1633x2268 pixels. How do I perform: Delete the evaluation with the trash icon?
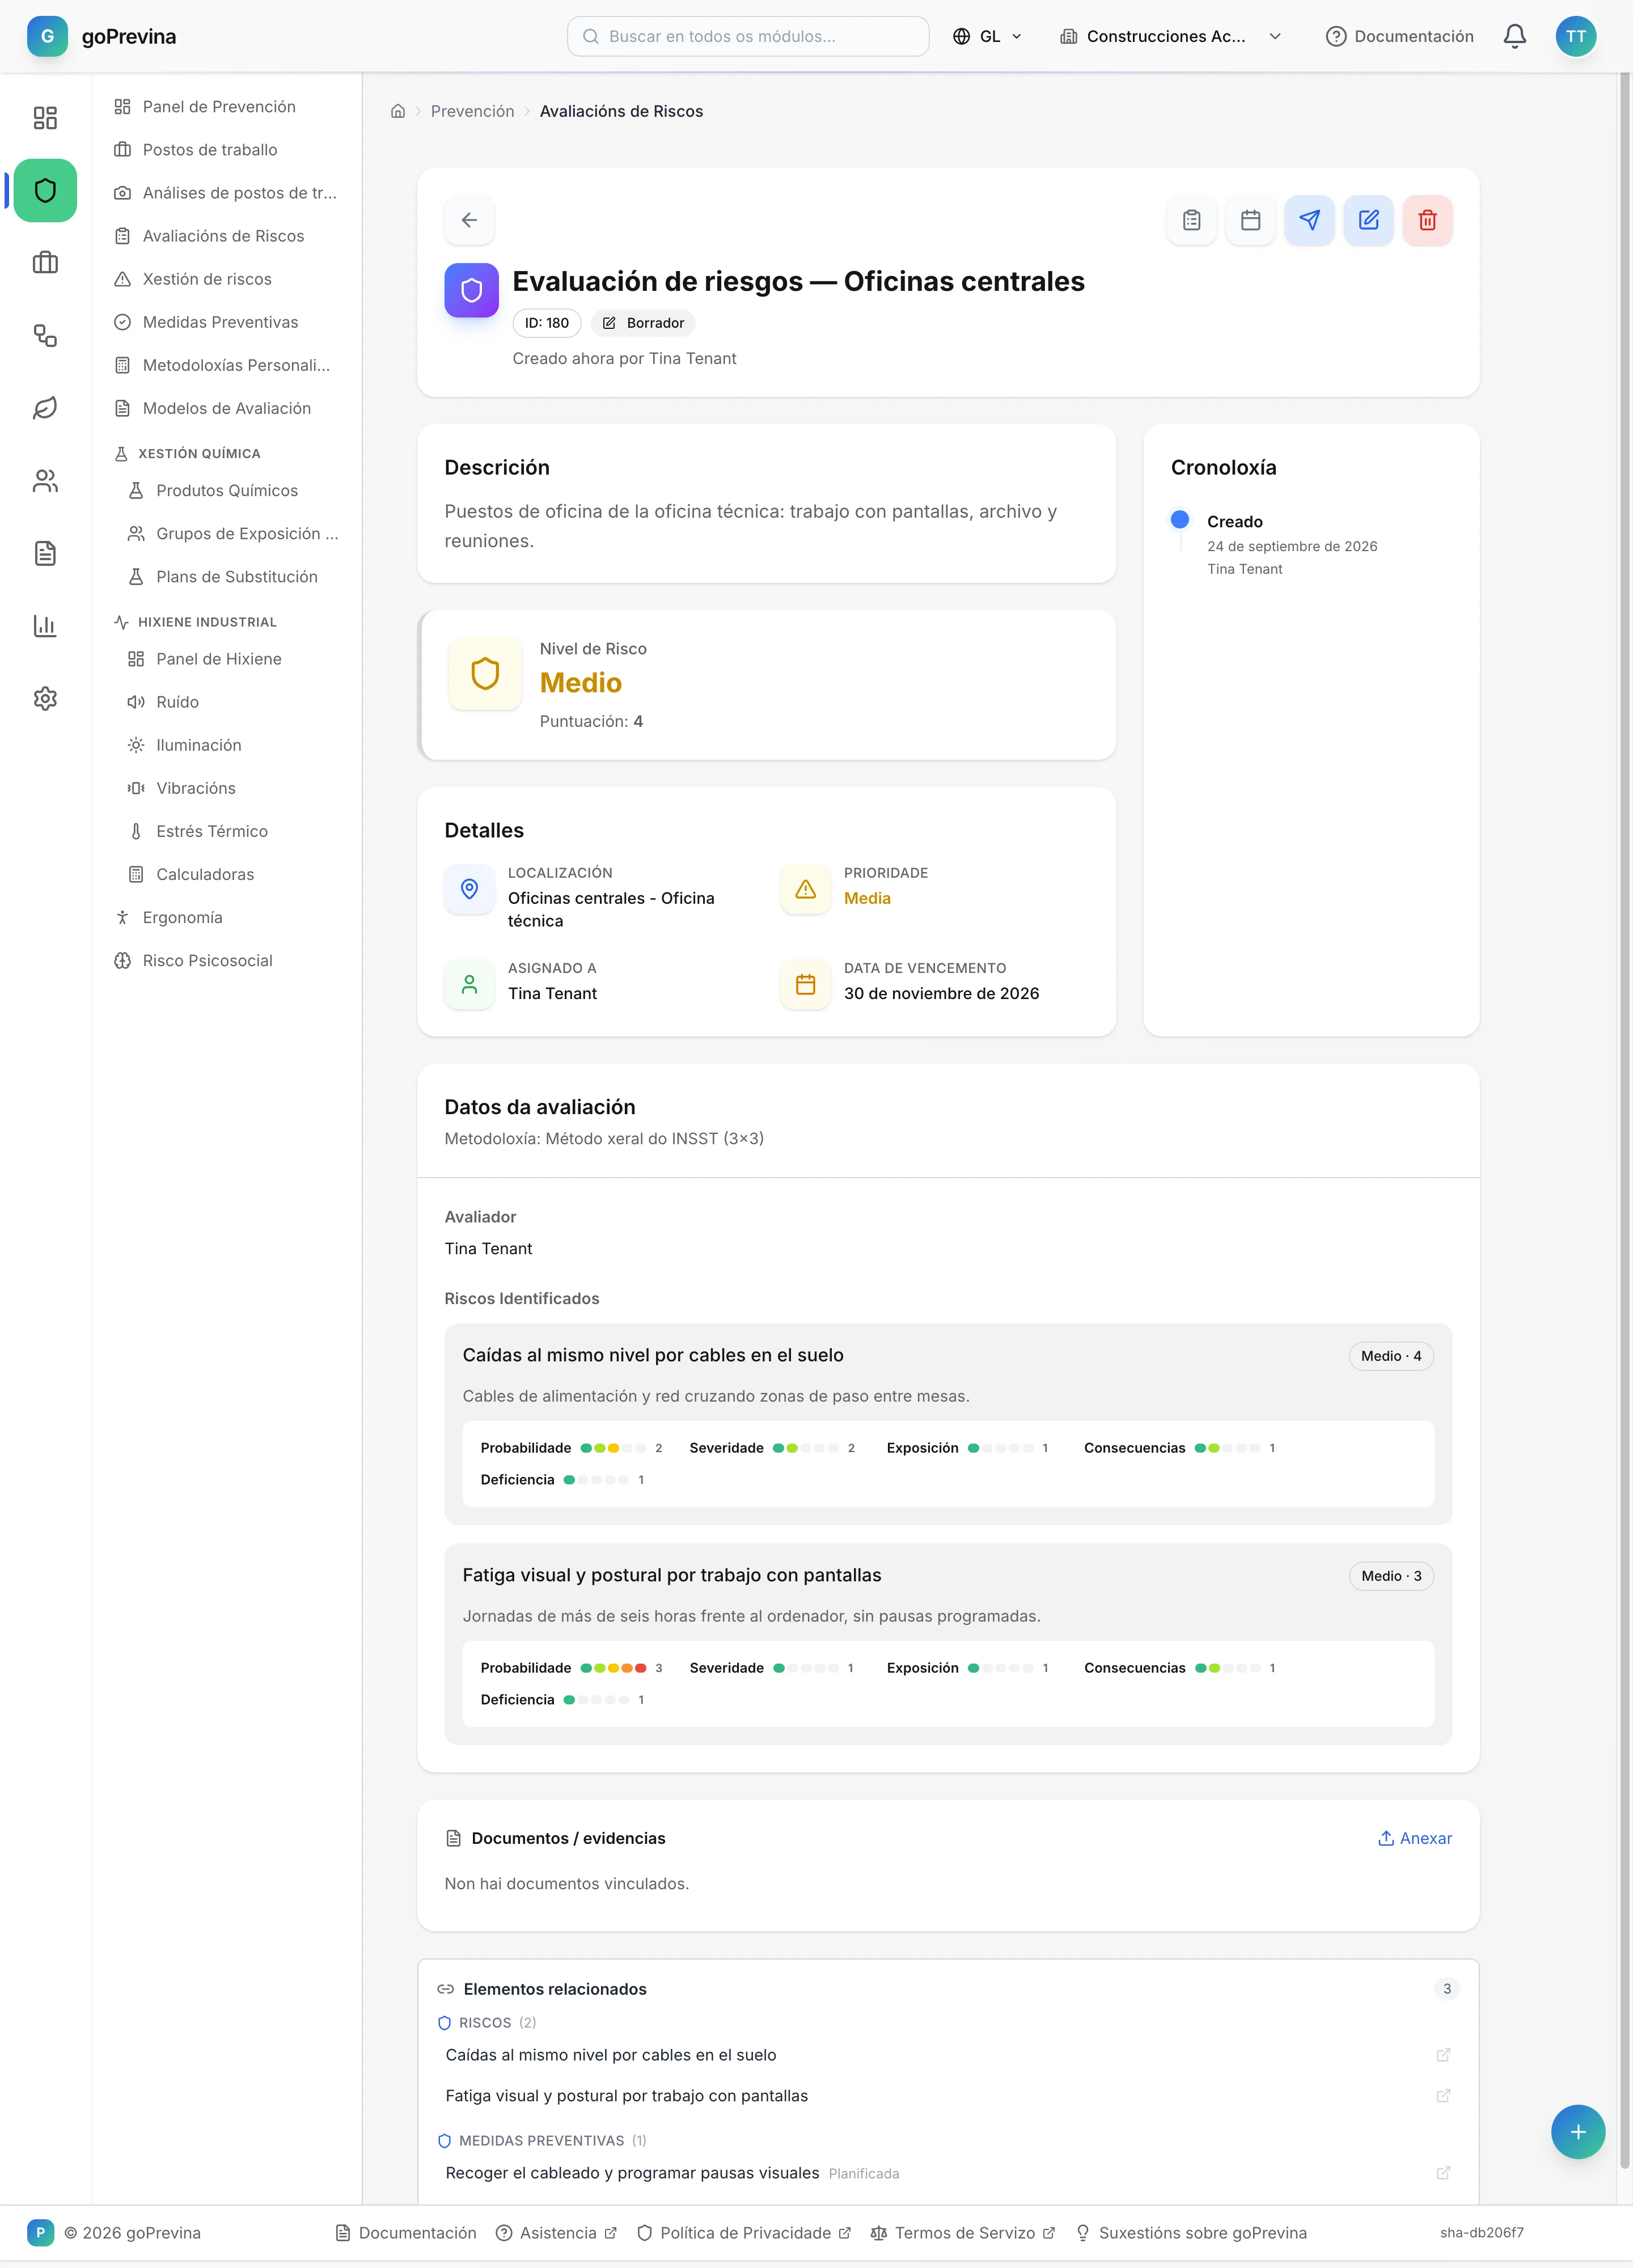coord(1427,220)
